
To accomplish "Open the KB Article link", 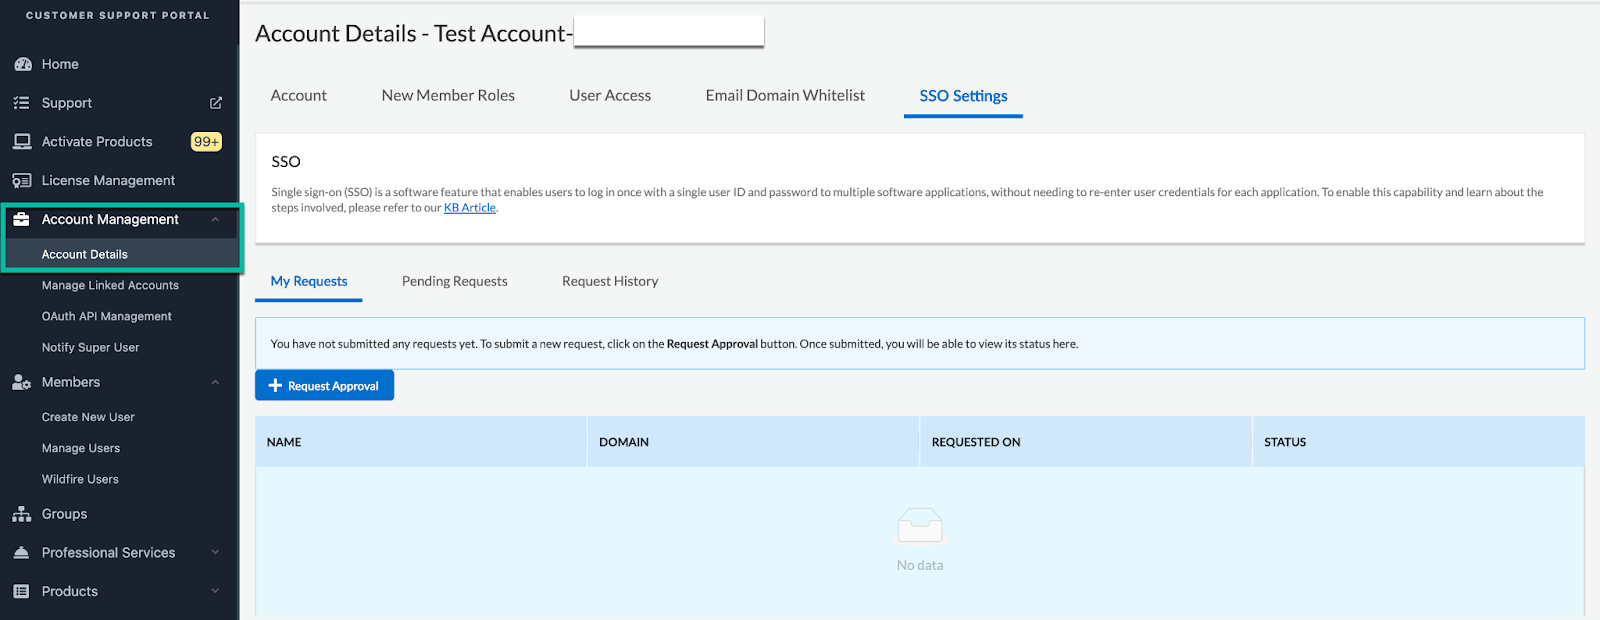I will click(470, 208).
